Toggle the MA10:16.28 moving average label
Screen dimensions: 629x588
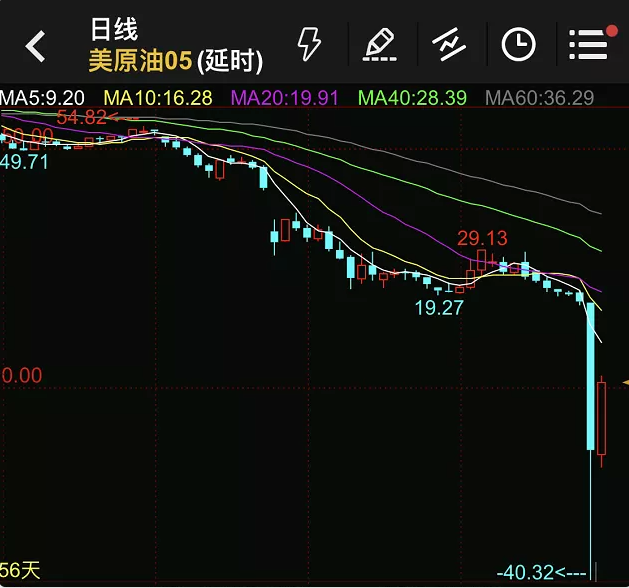(158, 98)
